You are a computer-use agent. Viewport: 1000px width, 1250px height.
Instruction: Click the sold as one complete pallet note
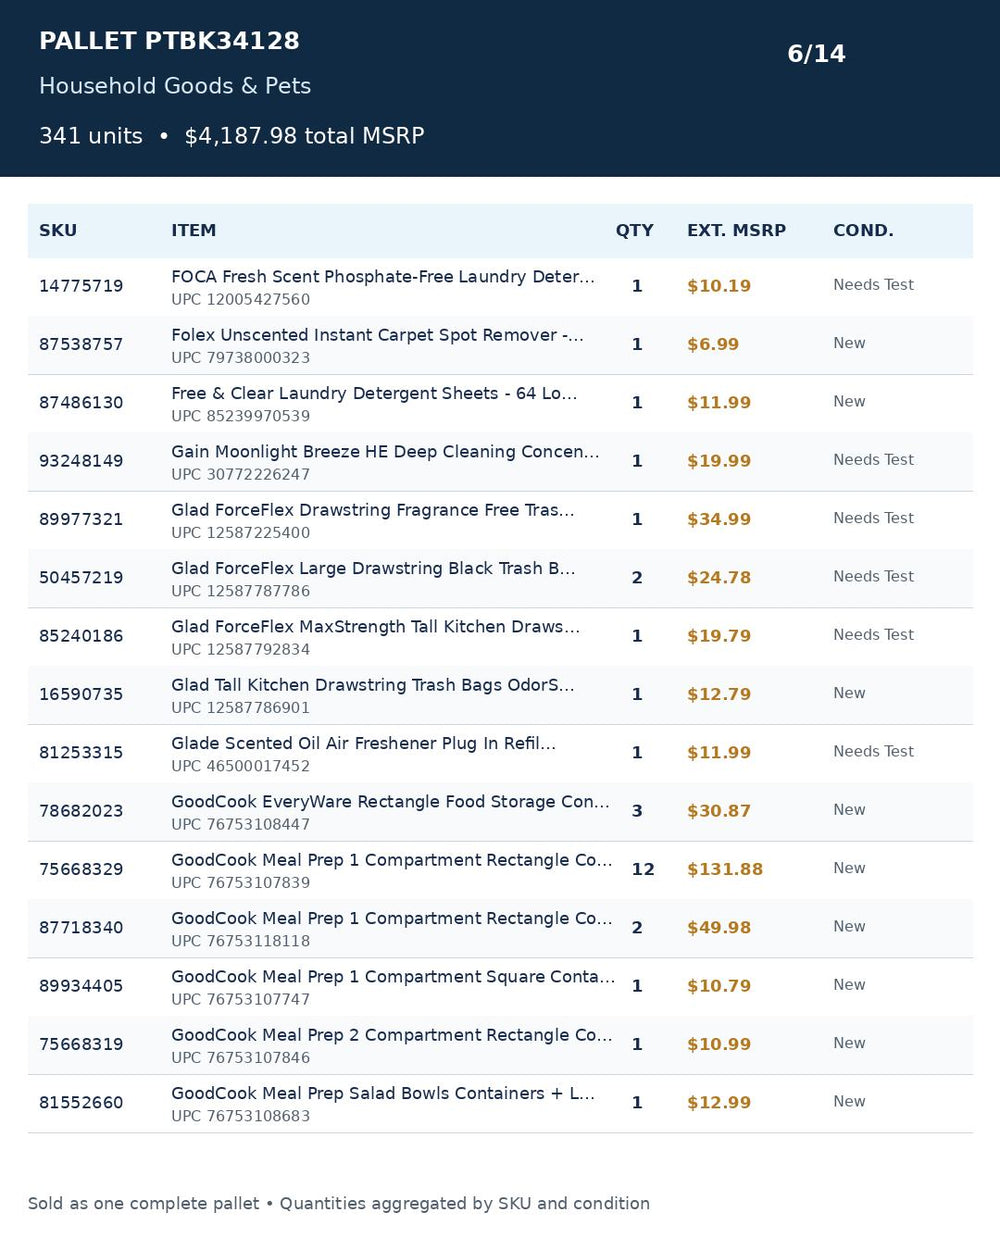(x=339, y=1203)
